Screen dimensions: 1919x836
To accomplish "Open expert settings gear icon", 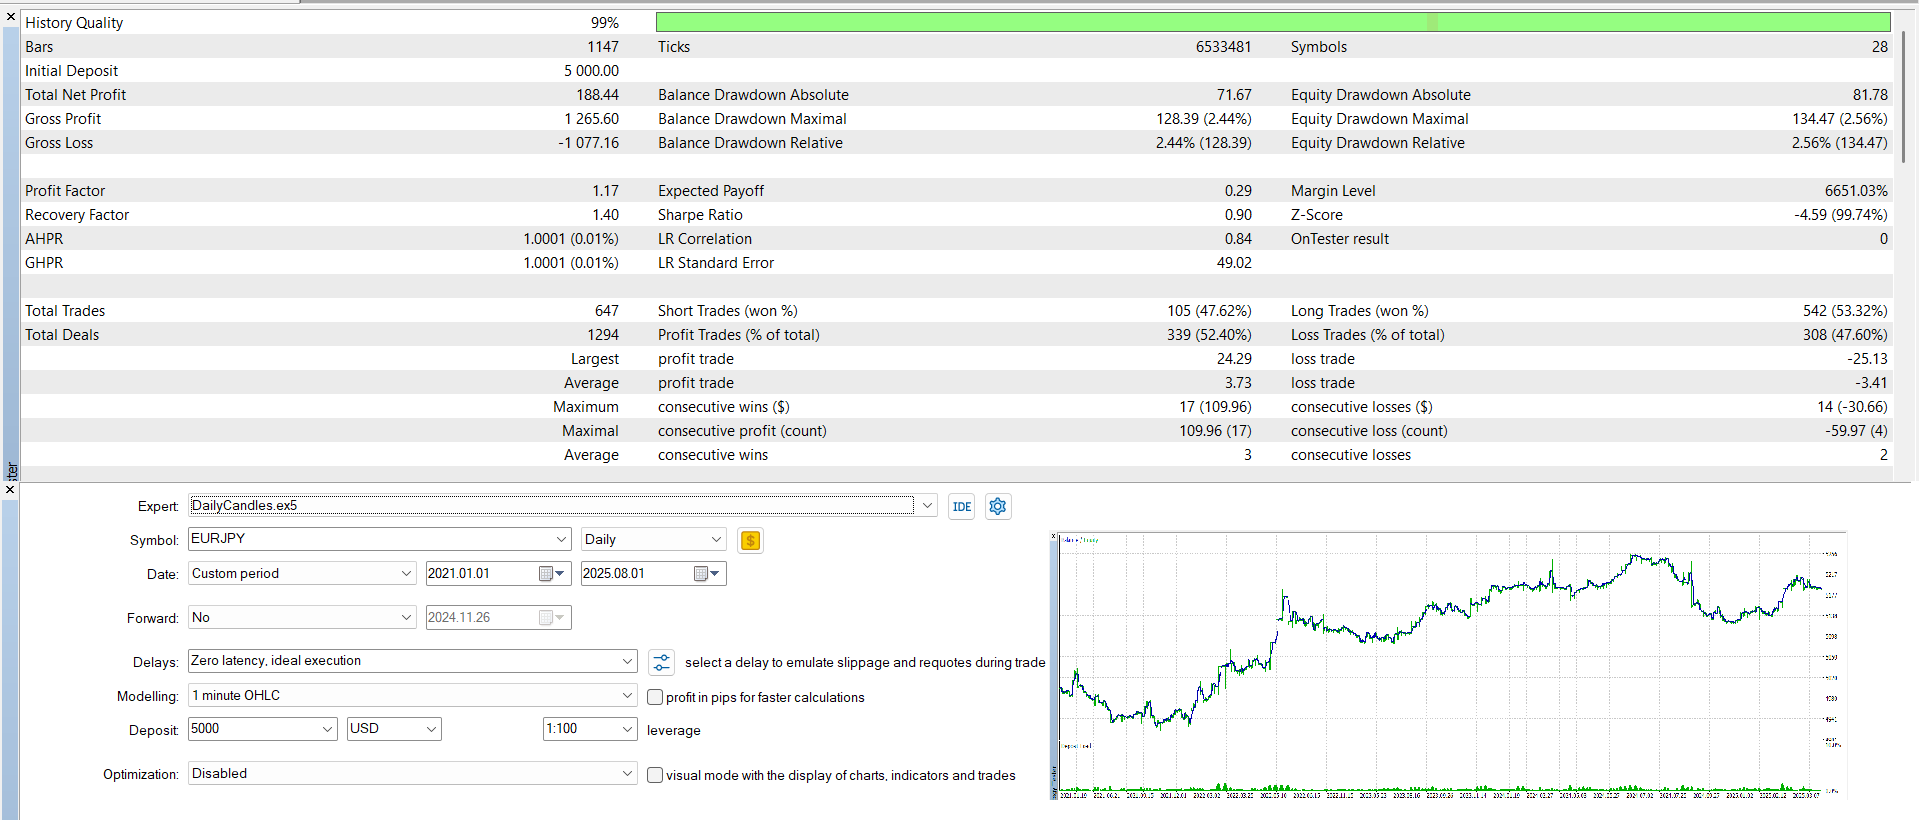I will [x=997, y=506].
